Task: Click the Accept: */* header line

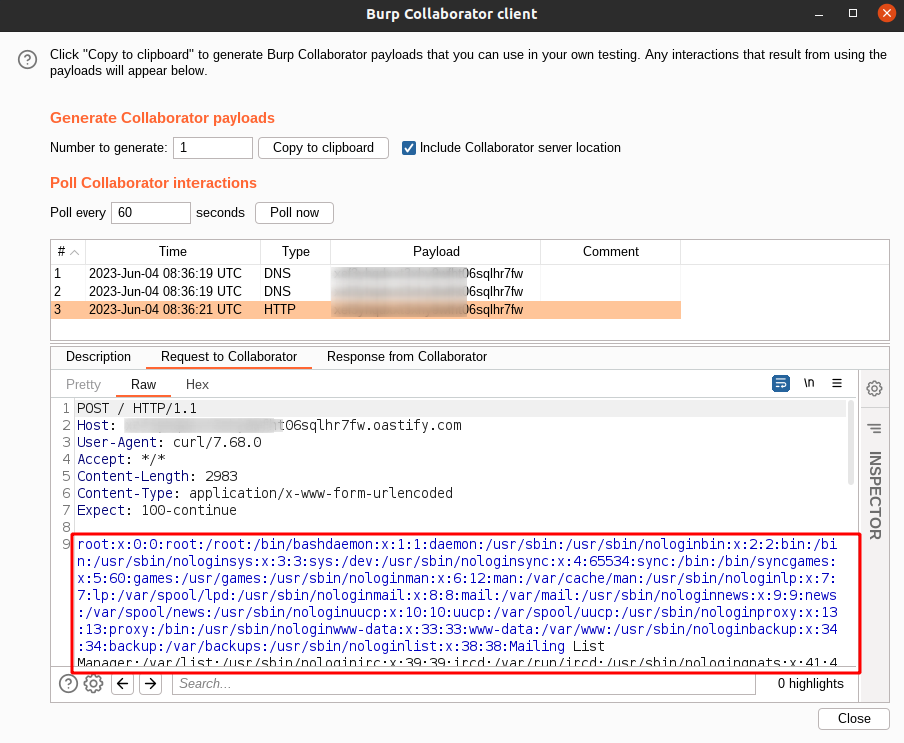Action: (x=122, y=459)
